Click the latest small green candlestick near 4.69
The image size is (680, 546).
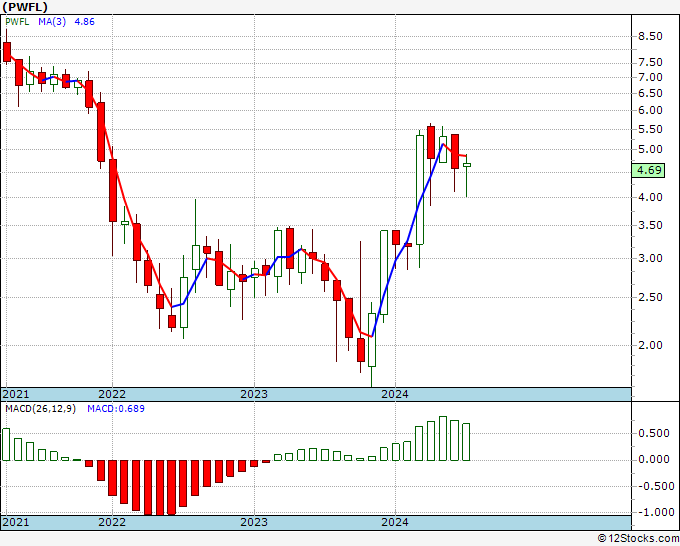467,165
